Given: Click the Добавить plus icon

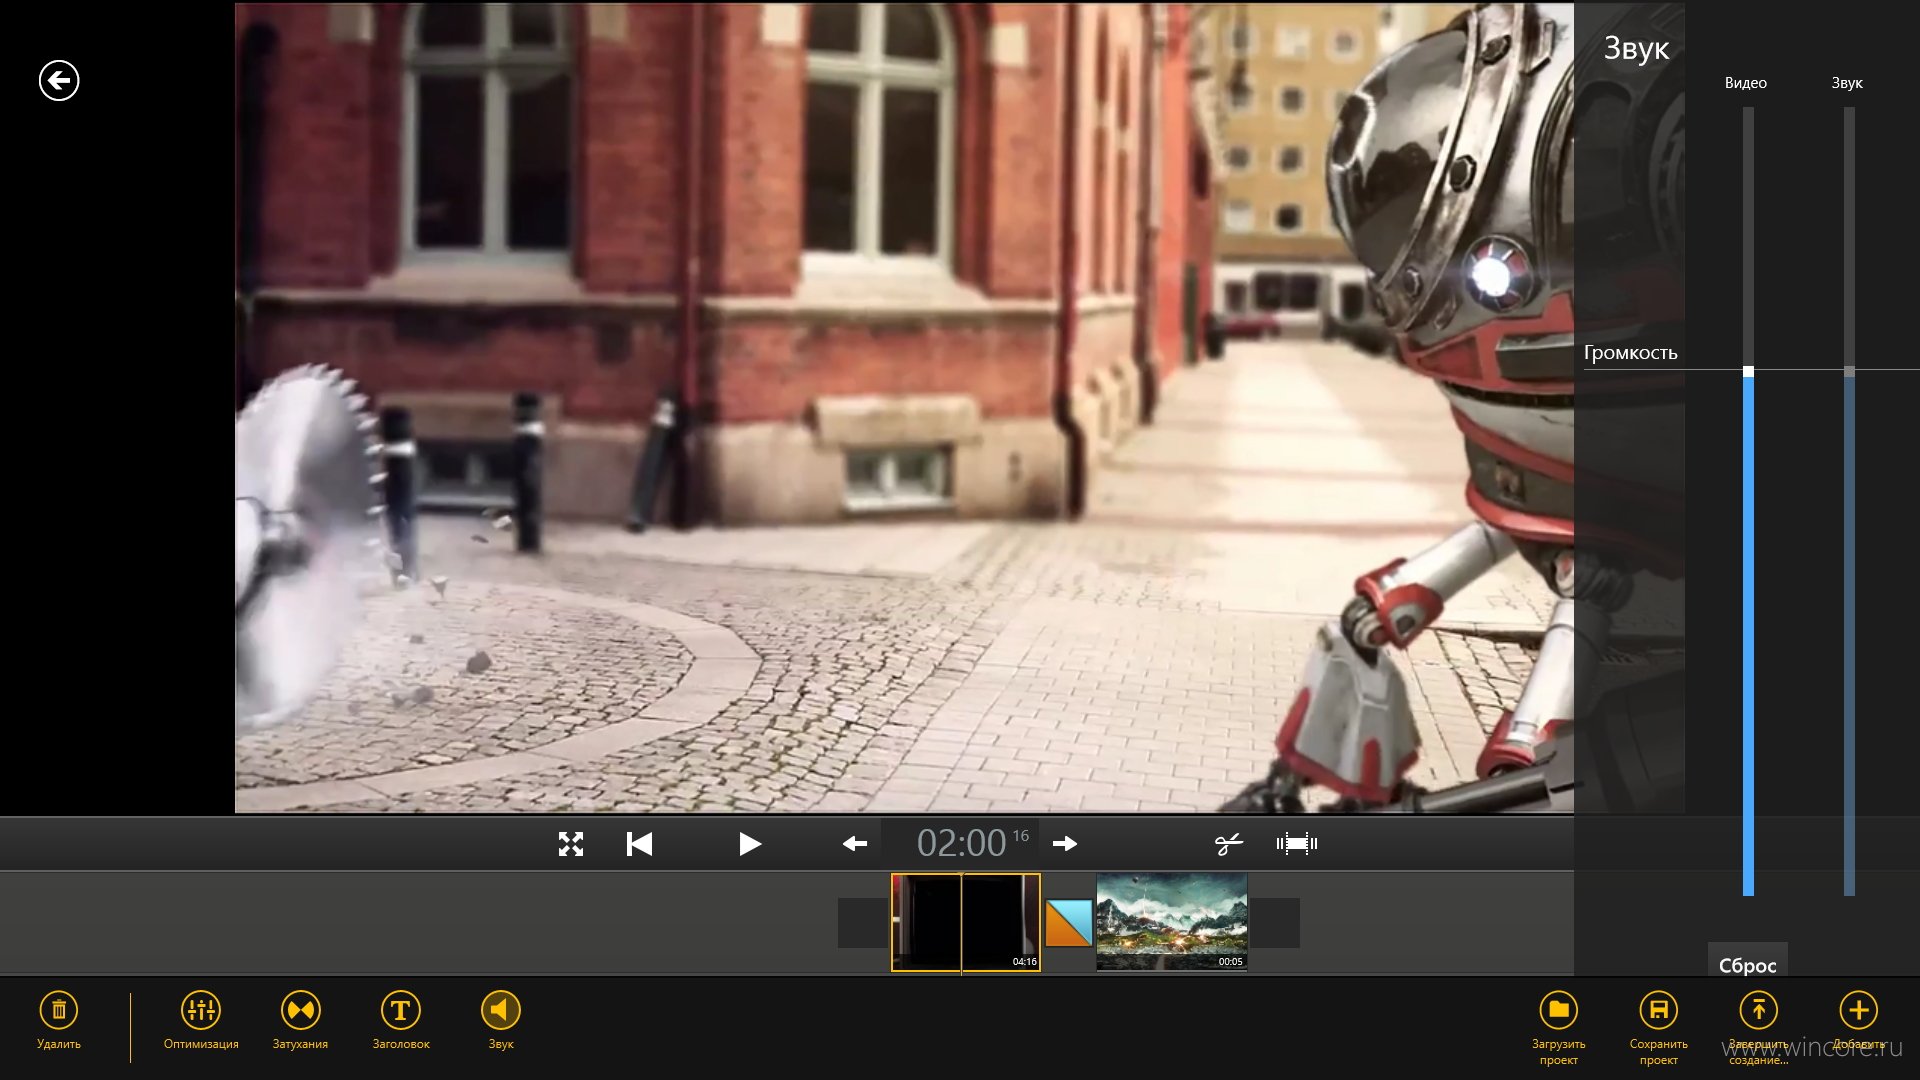Looking at the screenshot, I should pyautogui.click(x=1858, y=1010).
